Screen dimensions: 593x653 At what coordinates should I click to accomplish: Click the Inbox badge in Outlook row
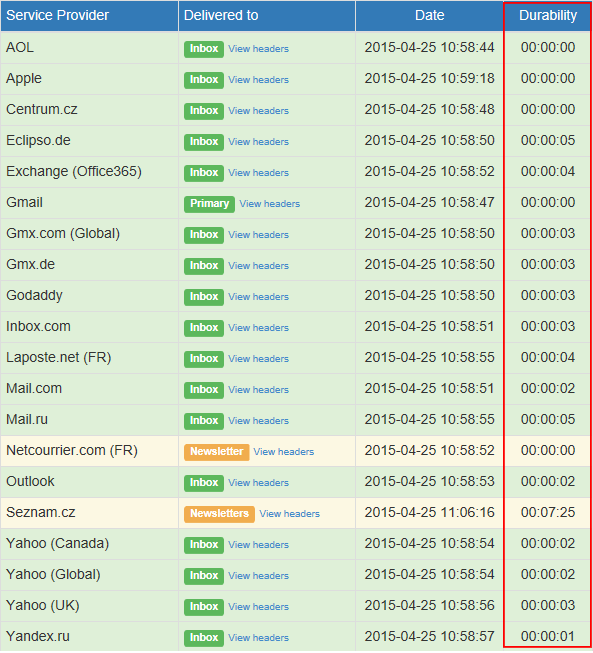(204, 483)
